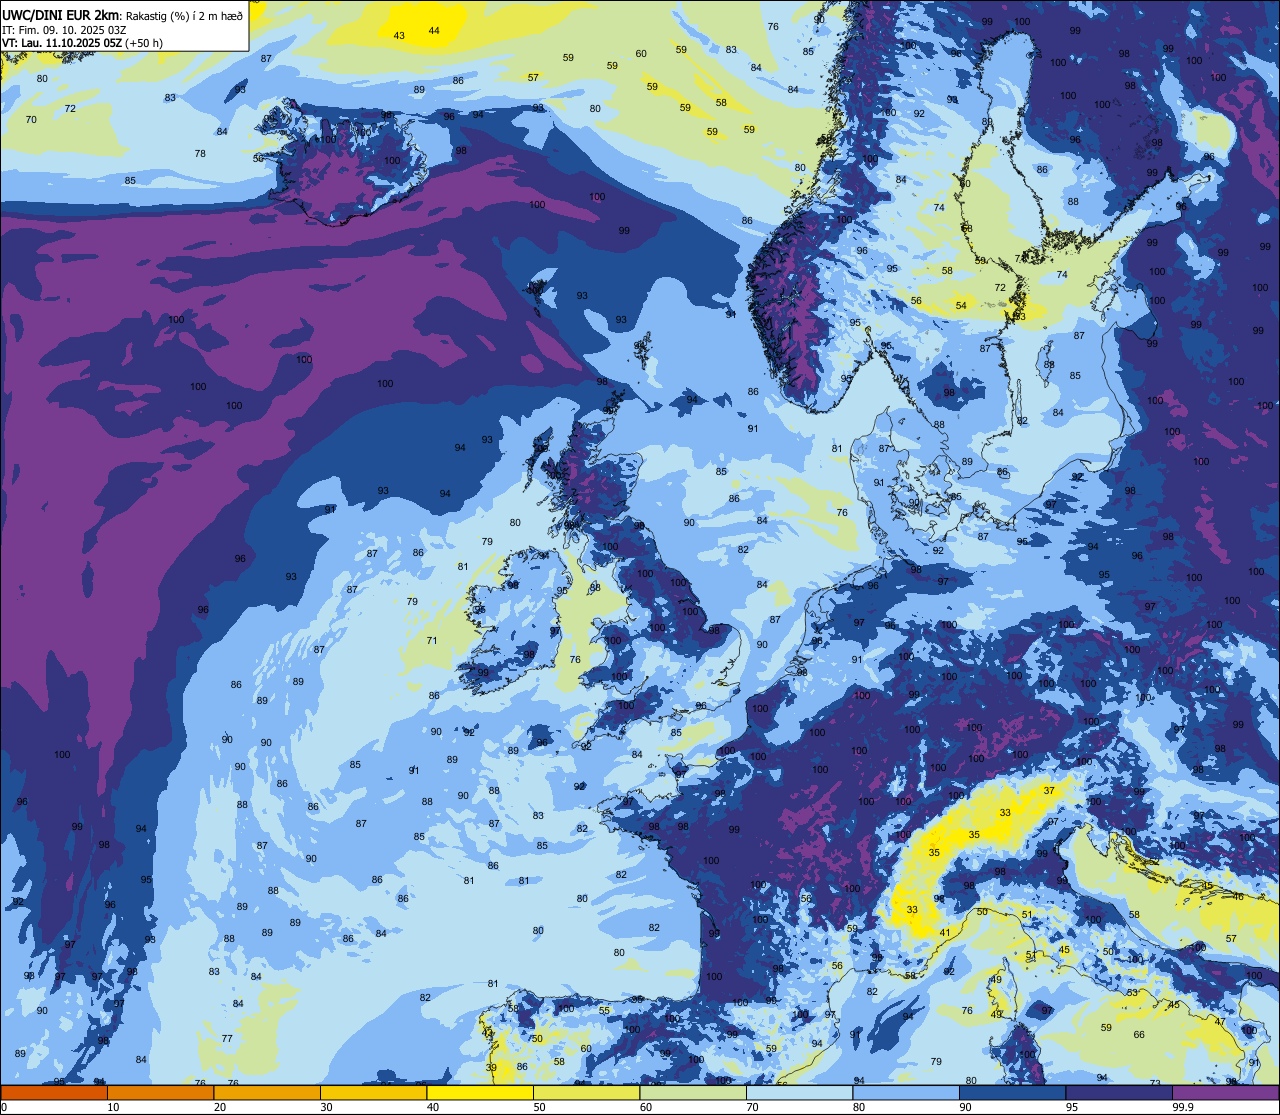The width and height of the screenshot is (1280, 1115).
Task: Click the purple legend segment above 99.9%
Action: click(x=1225, y=1092)
